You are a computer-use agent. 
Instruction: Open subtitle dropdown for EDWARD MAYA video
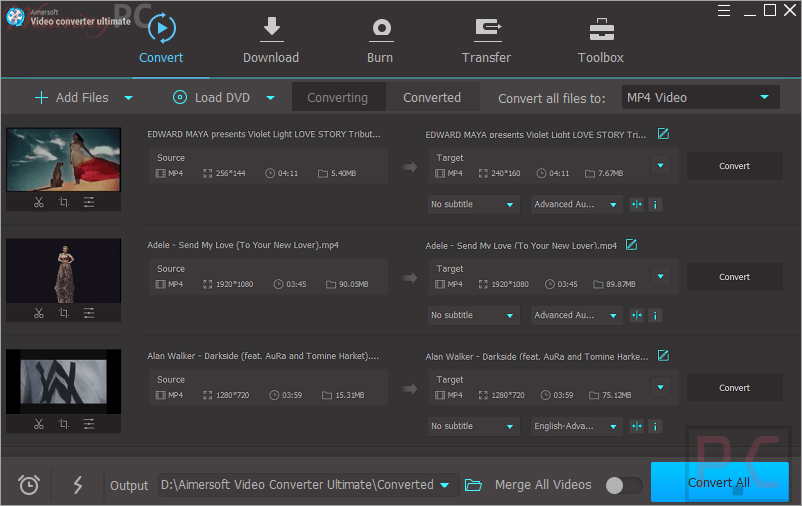coord(473,204)
